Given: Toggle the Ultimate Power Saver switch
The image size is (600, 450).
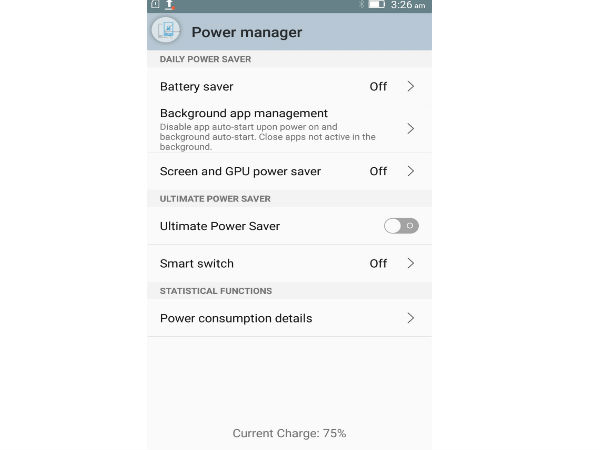Looking at the screenshot, I should (x=401, y=226).
